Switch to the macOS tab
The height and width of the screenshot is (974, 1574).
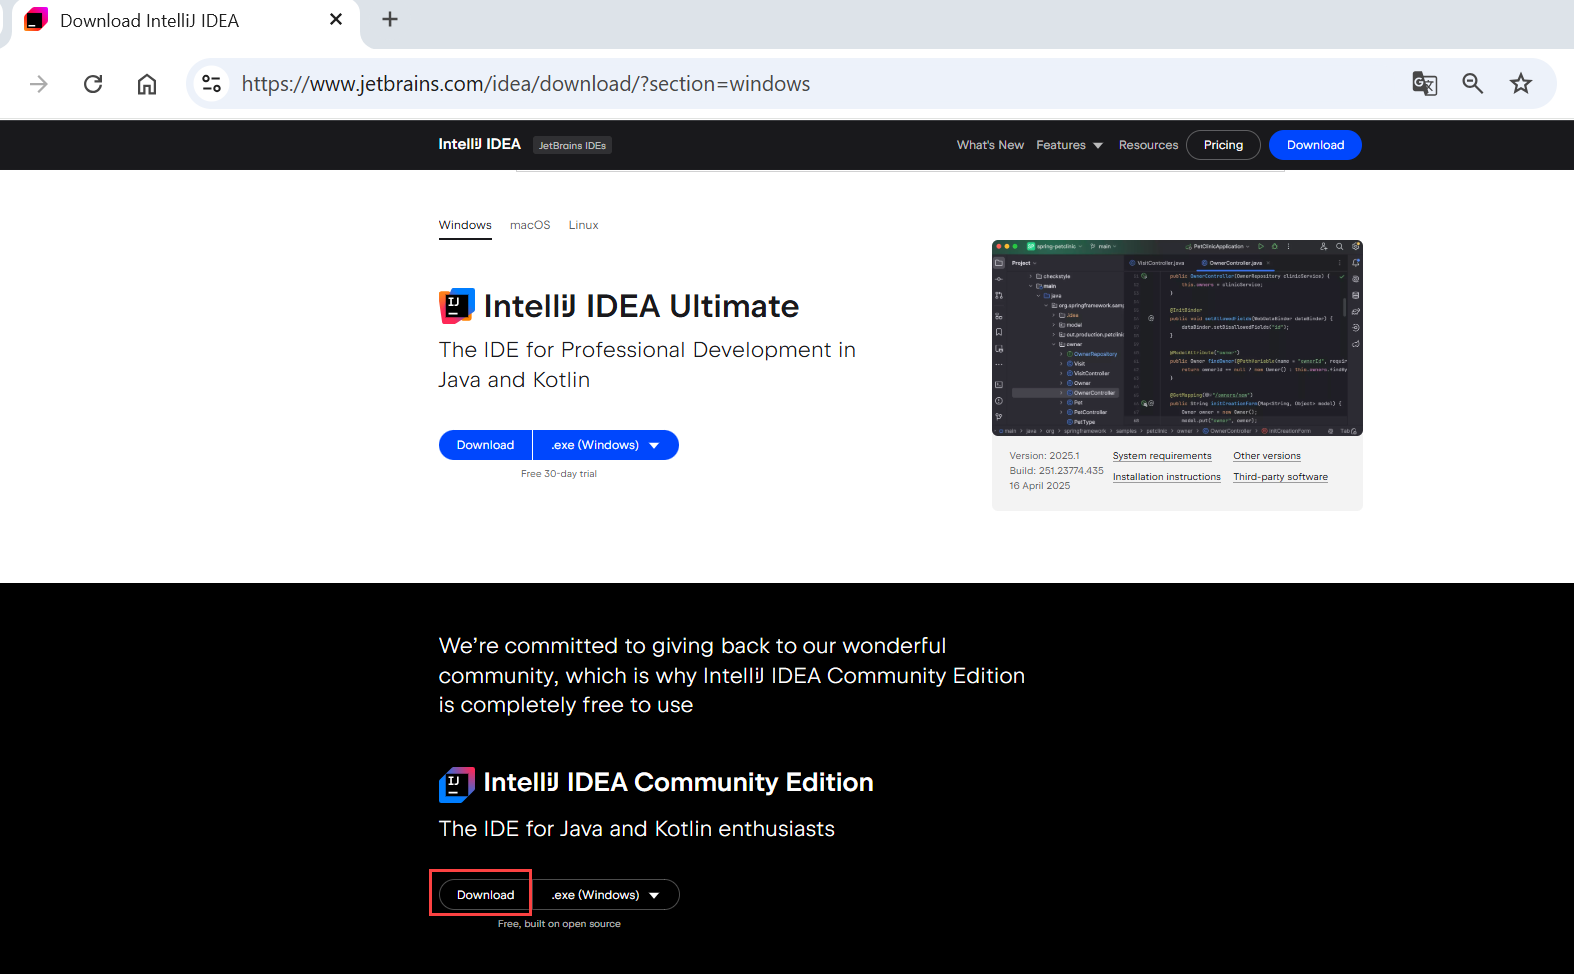tap(530, 225)
